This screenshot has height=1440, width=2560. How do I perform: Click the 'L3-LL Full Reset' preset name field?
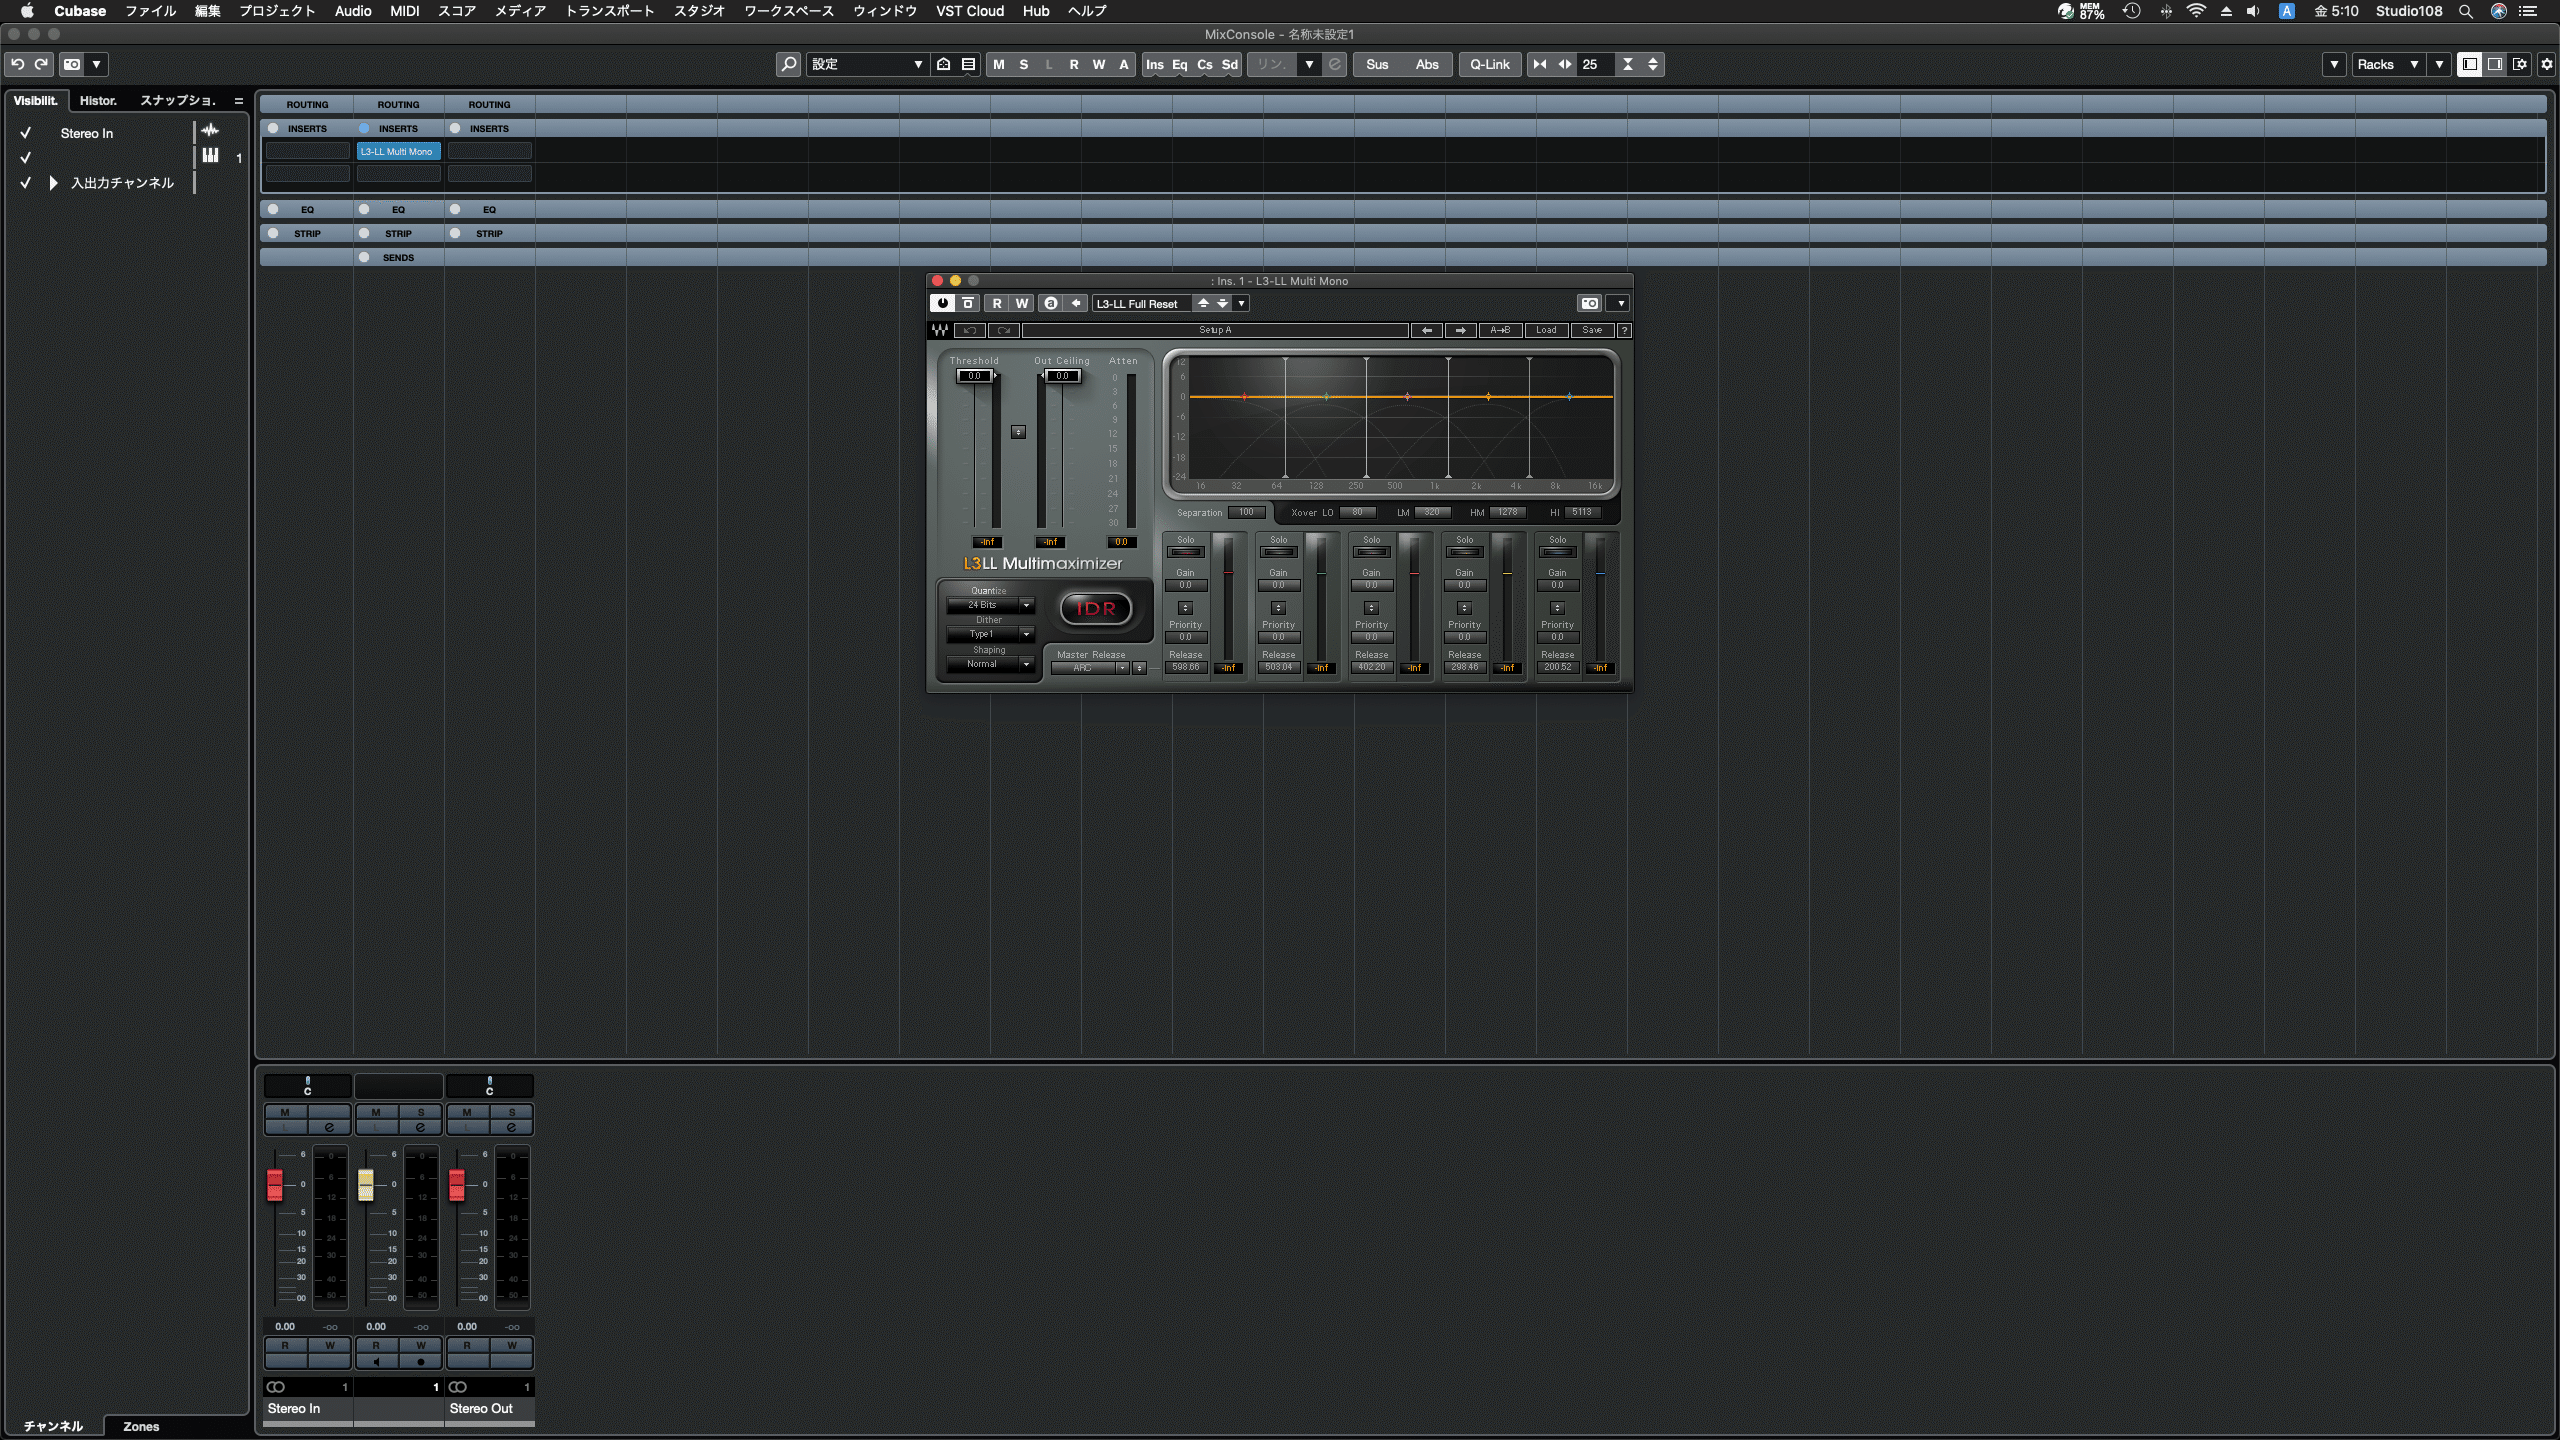pos(1140,303)
